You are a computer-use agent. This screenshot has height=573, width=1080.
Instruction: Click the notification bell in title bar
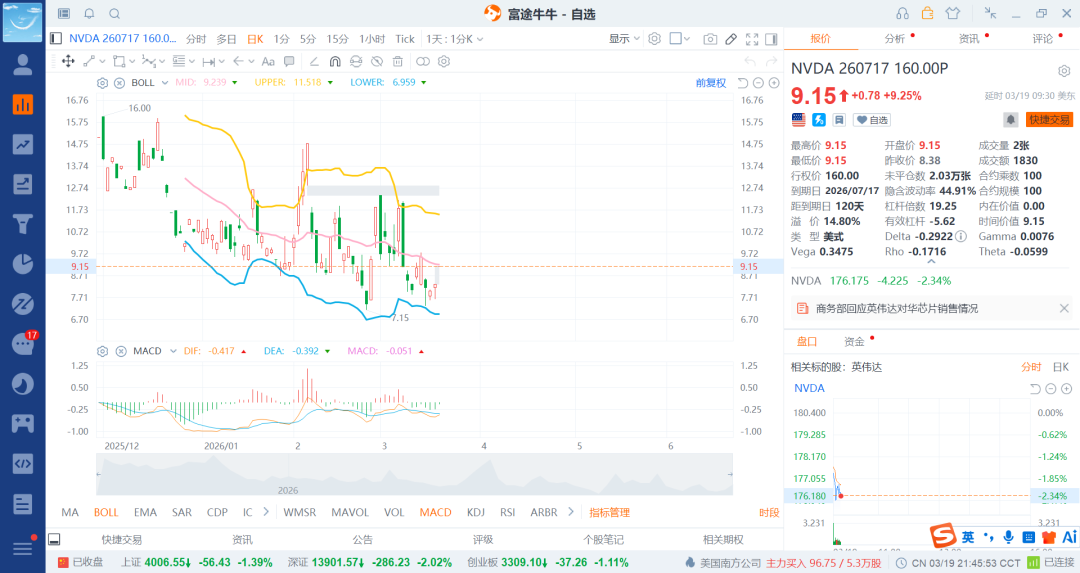pos(90,14)
